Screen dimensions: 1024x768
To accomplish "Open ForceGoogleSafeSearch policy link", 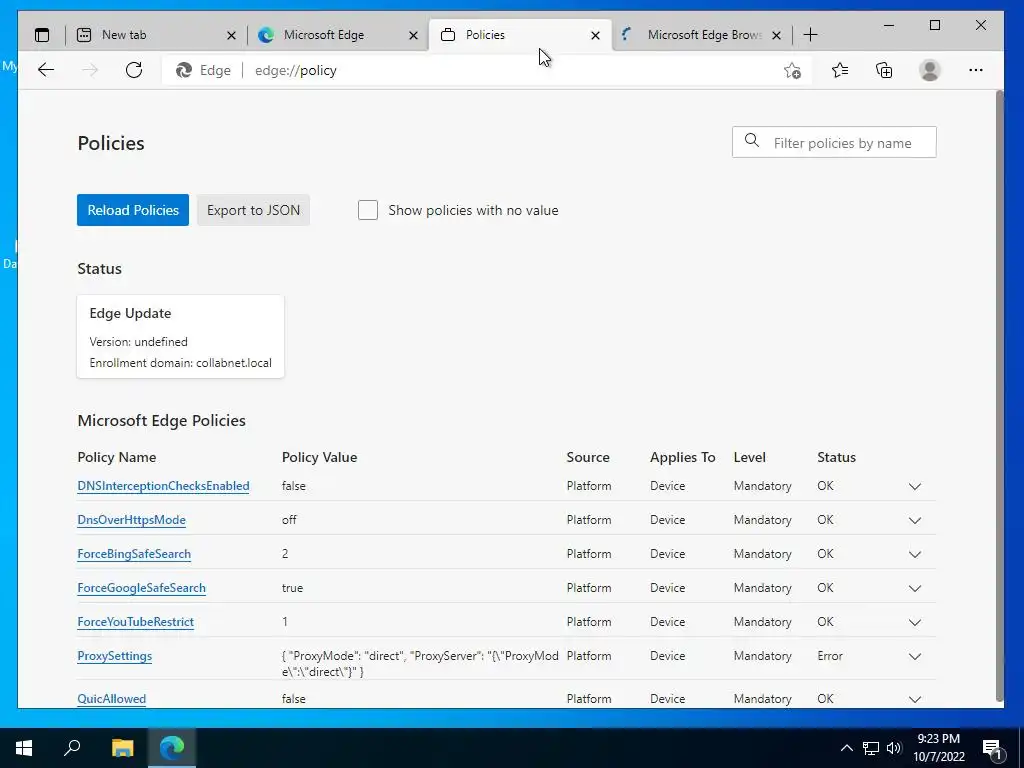I will click(x=141, y=588).
